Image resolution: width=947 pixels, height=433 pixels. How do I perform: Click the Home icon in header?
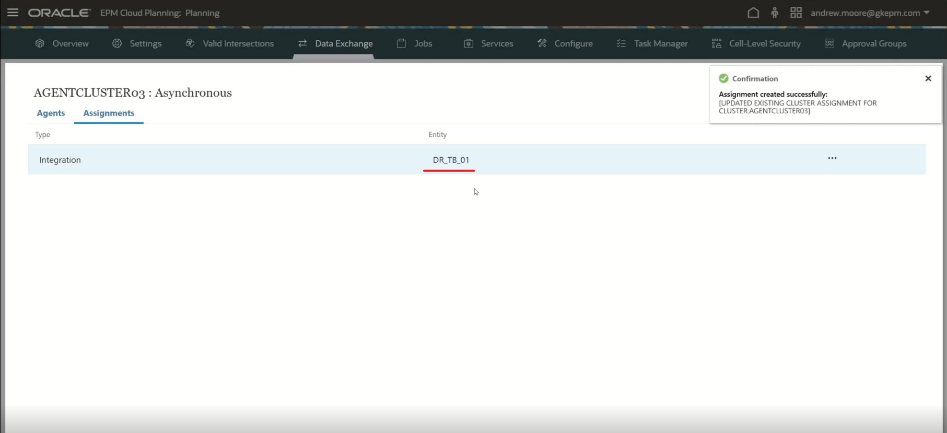[x=753, y=13]
